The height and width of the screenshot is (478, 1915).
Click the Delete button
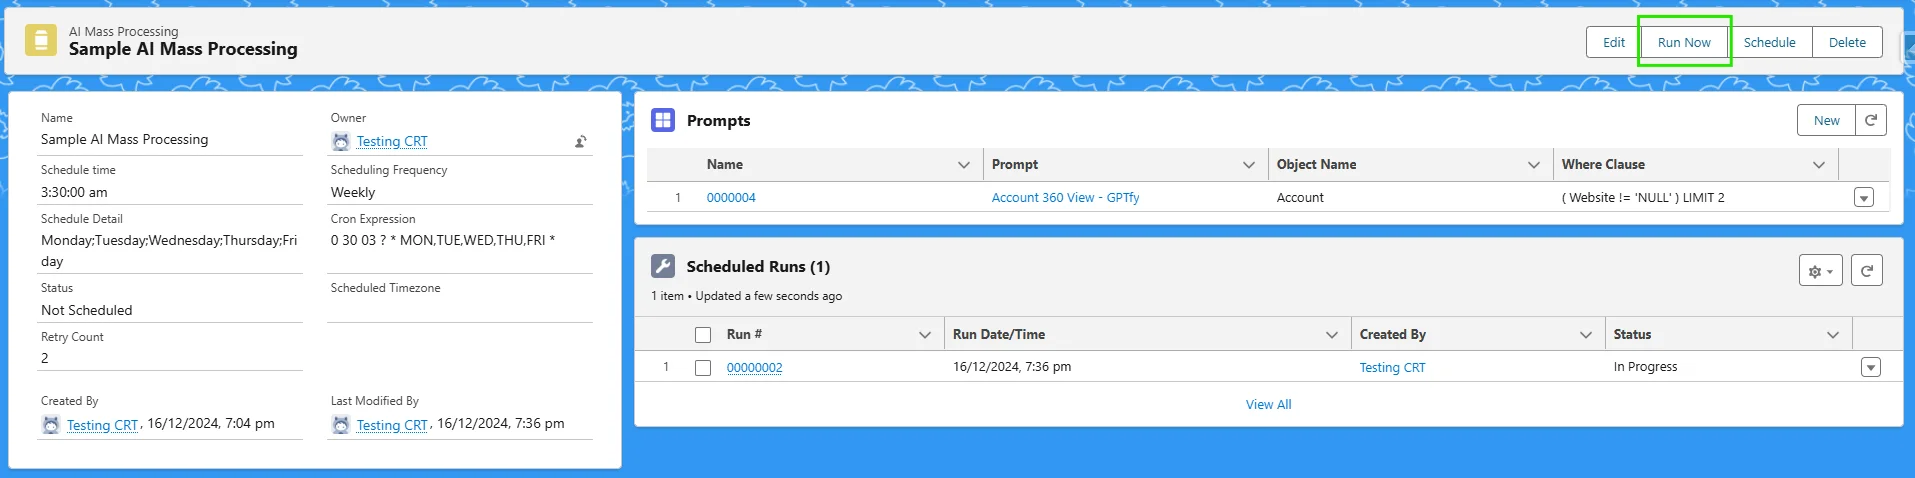pyautogui.click(x=1847, y=42)
